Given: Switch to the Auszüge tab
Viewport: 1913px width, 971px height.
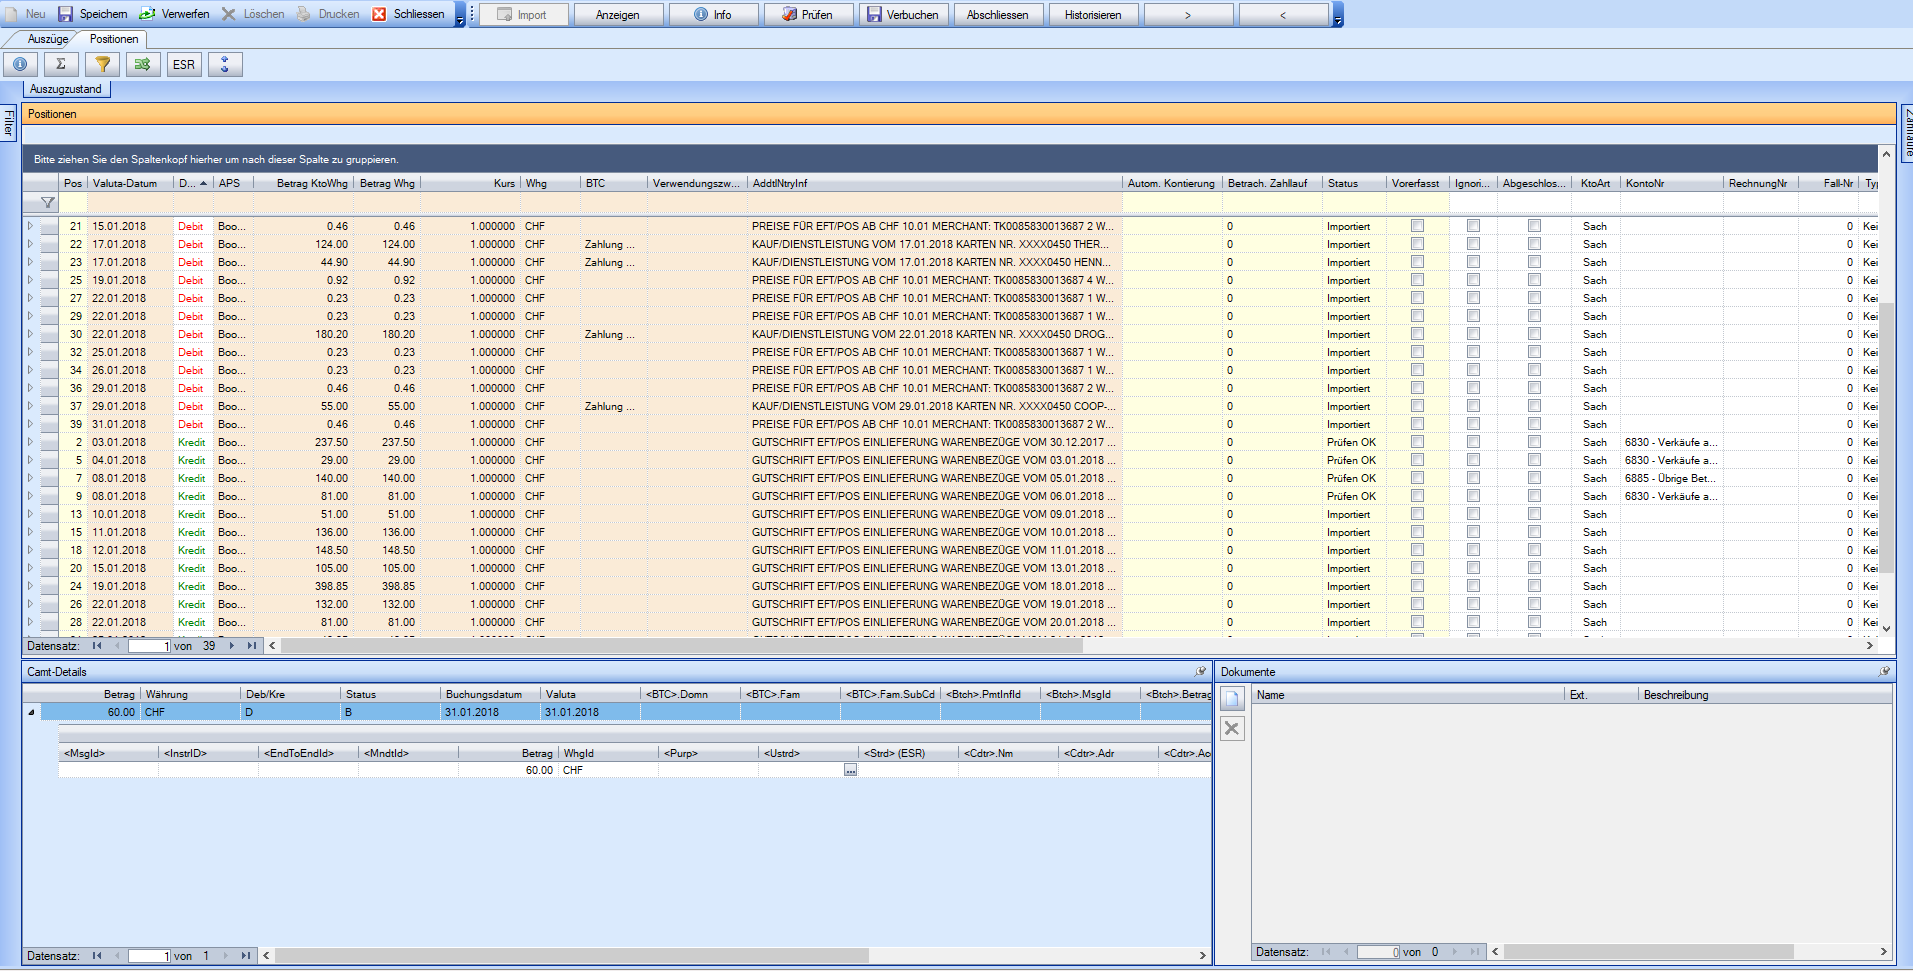Looking at the screenshot, I should (x=47, y=39).
